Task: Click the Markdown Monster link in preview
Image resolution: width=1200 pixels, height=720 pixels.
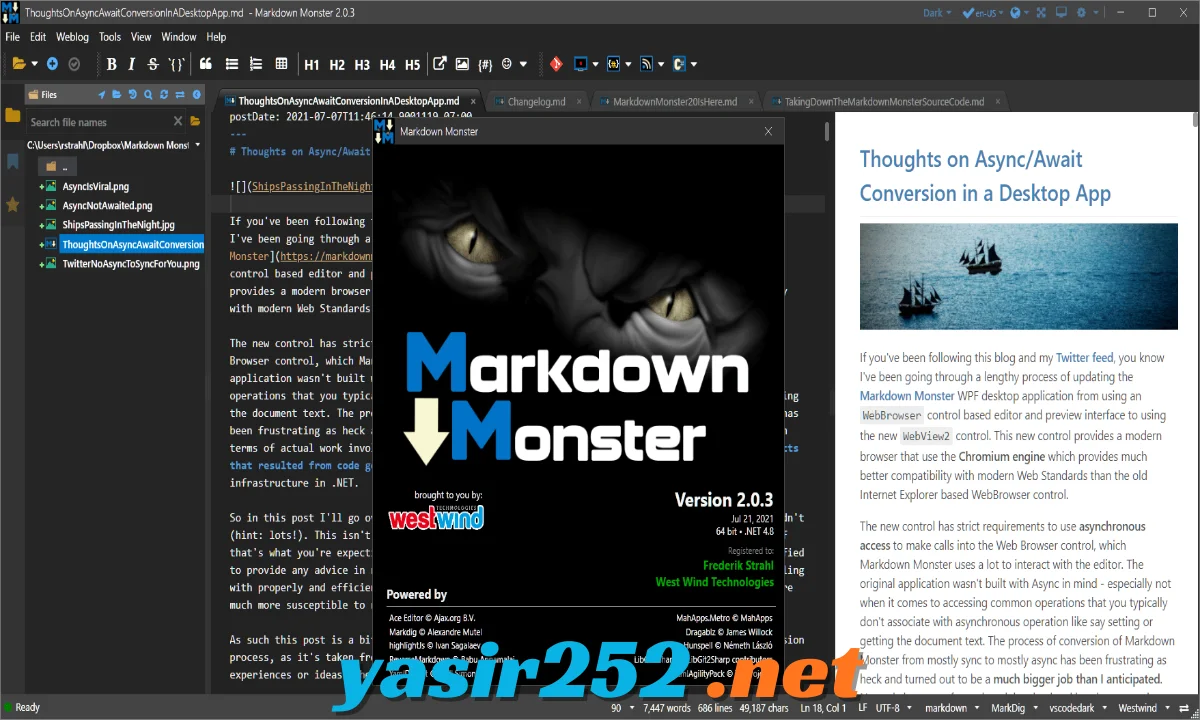Action: [x=906, y=396]
